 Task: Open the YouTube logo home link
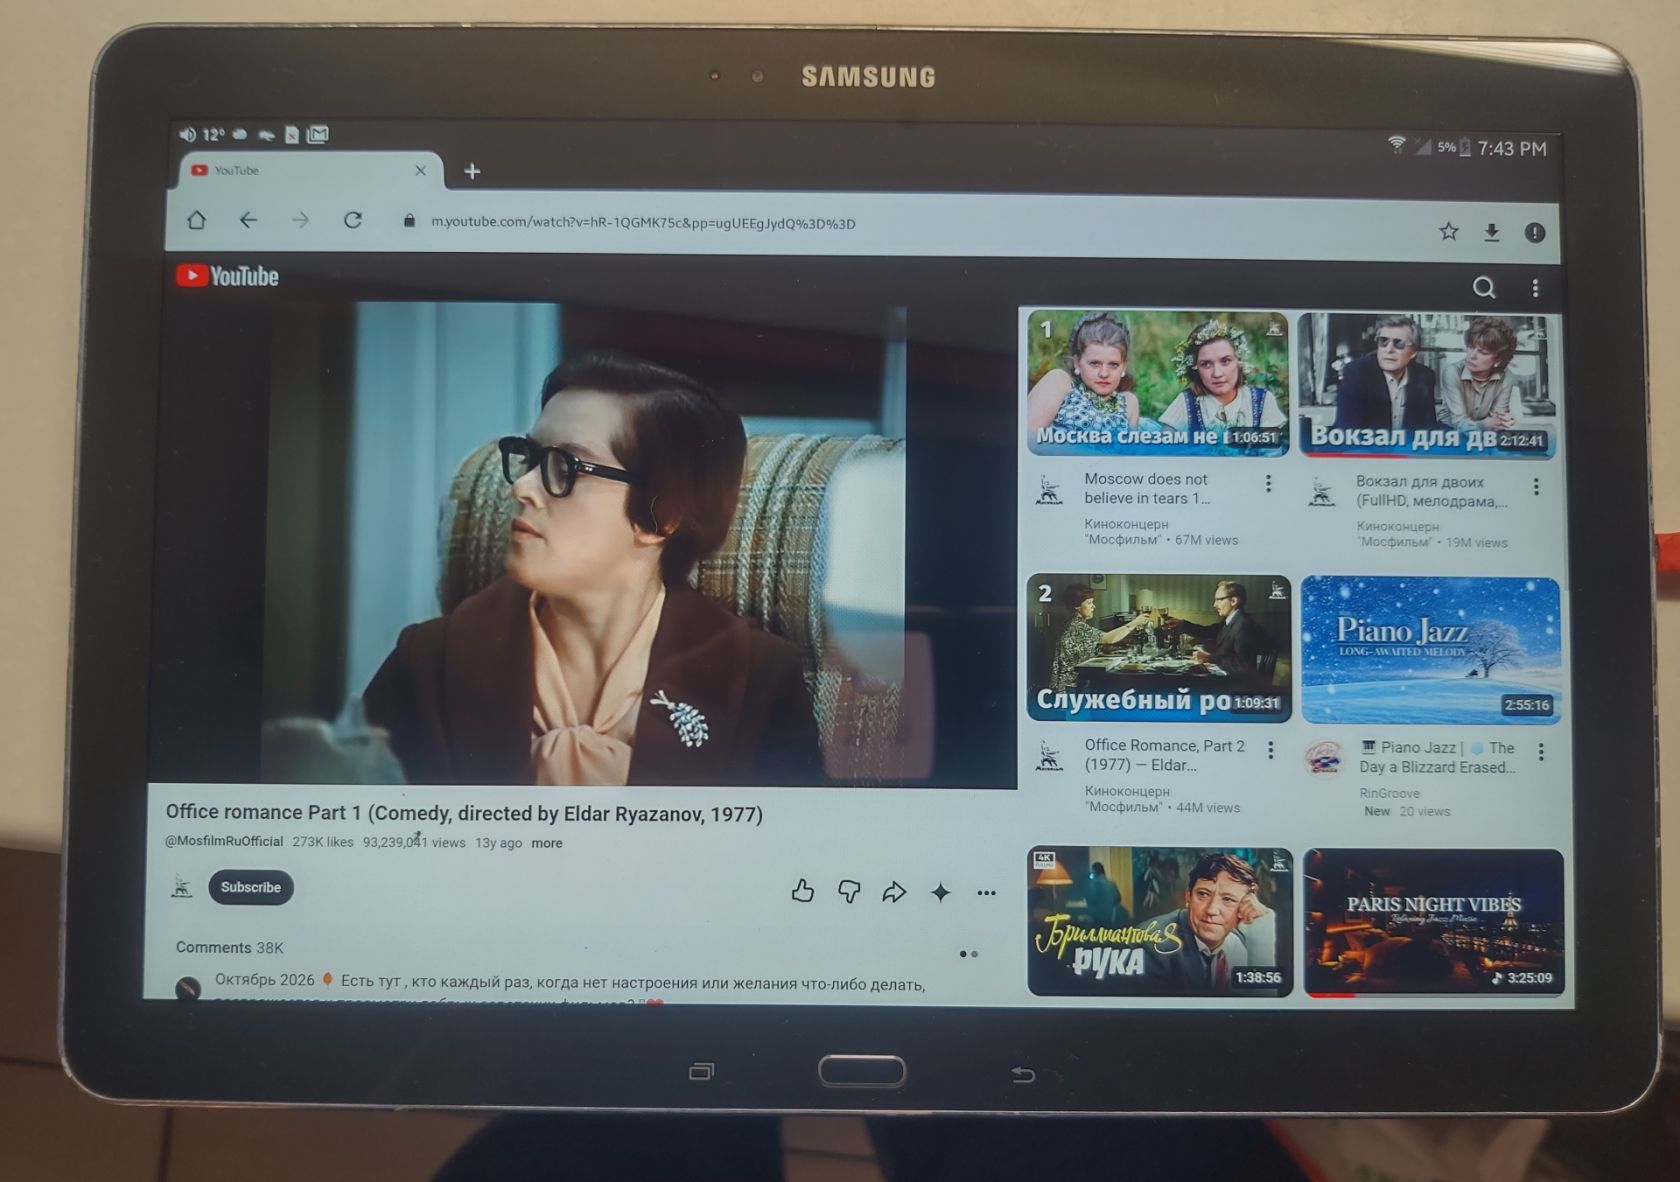[x=227, y=276]
